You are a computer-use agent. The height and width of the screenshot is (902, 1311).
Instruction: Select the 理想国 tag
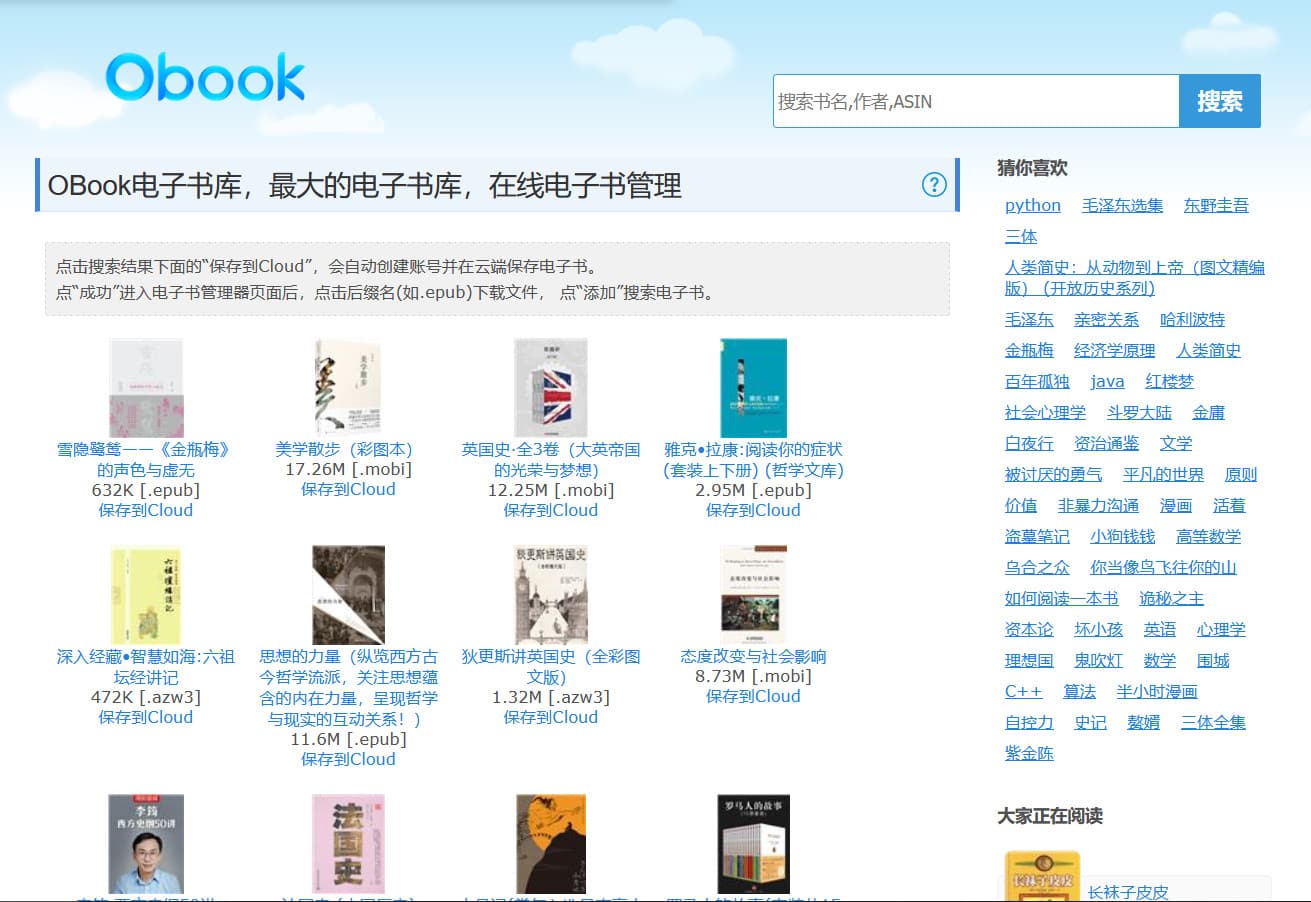pos(1029,660)
